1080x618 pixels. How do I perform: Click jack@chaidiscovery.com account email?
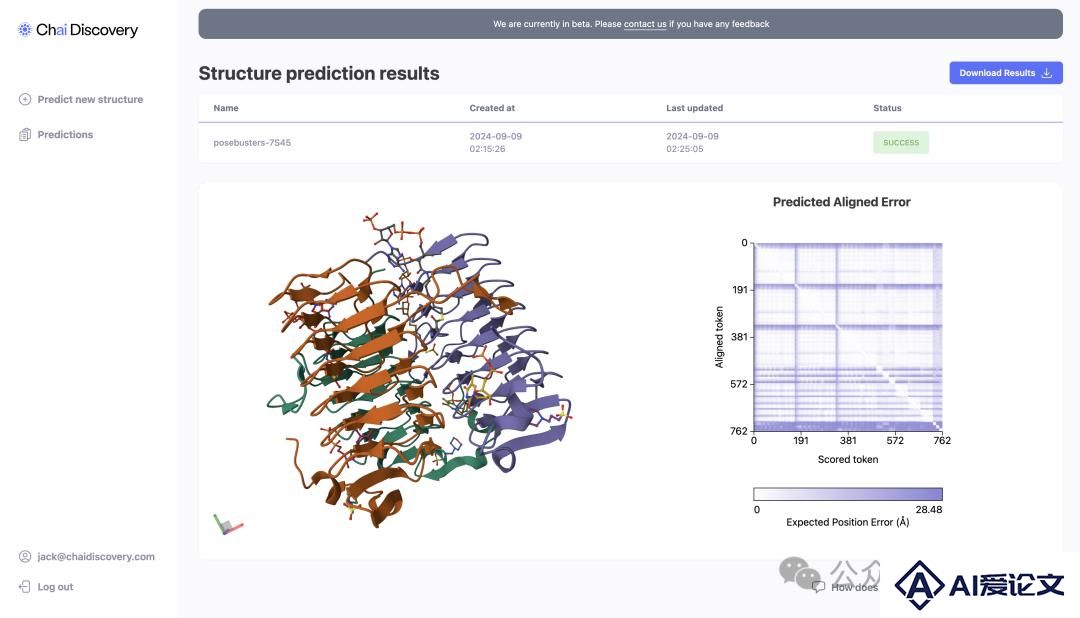click(96, 557)
